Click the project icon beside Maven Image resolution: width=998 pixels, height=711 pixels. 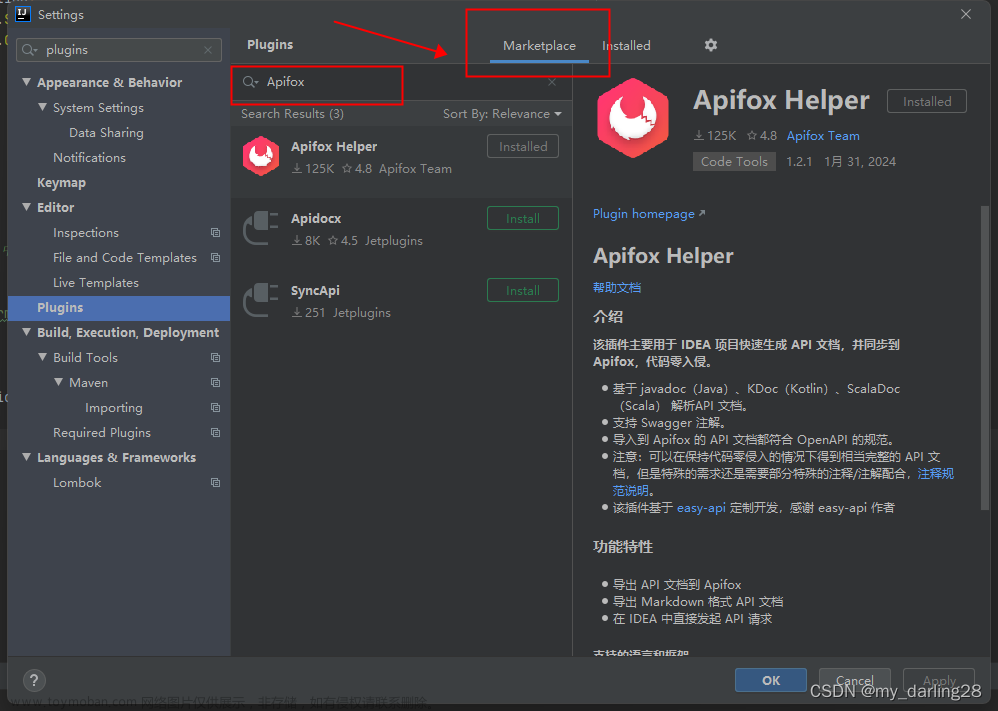click(216, 383)
